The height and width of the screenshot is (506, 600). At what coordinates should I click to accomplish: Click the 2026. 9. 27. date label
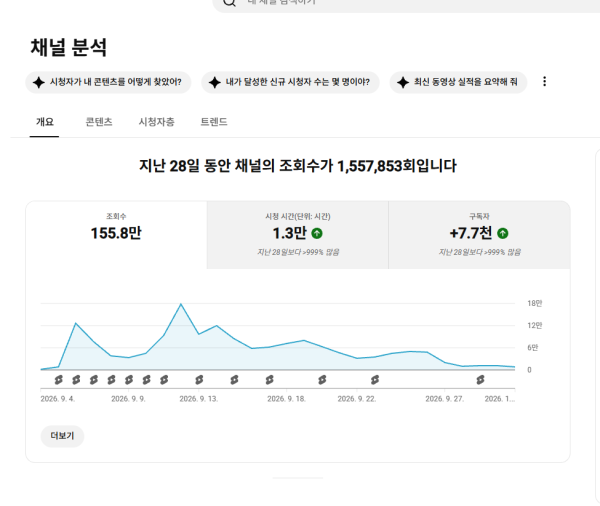pyautogui.click(x=445, y=399)
